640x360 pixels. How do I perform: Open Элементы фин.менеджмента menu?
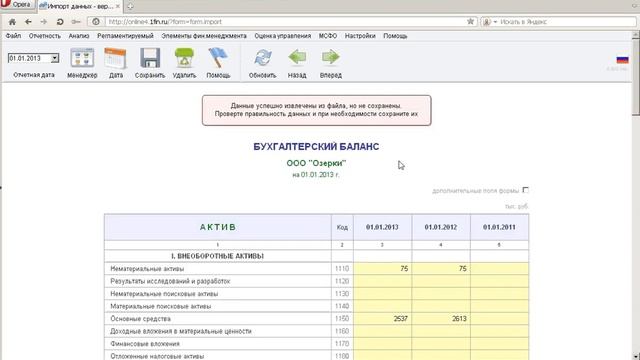click(x=204, y=36)
